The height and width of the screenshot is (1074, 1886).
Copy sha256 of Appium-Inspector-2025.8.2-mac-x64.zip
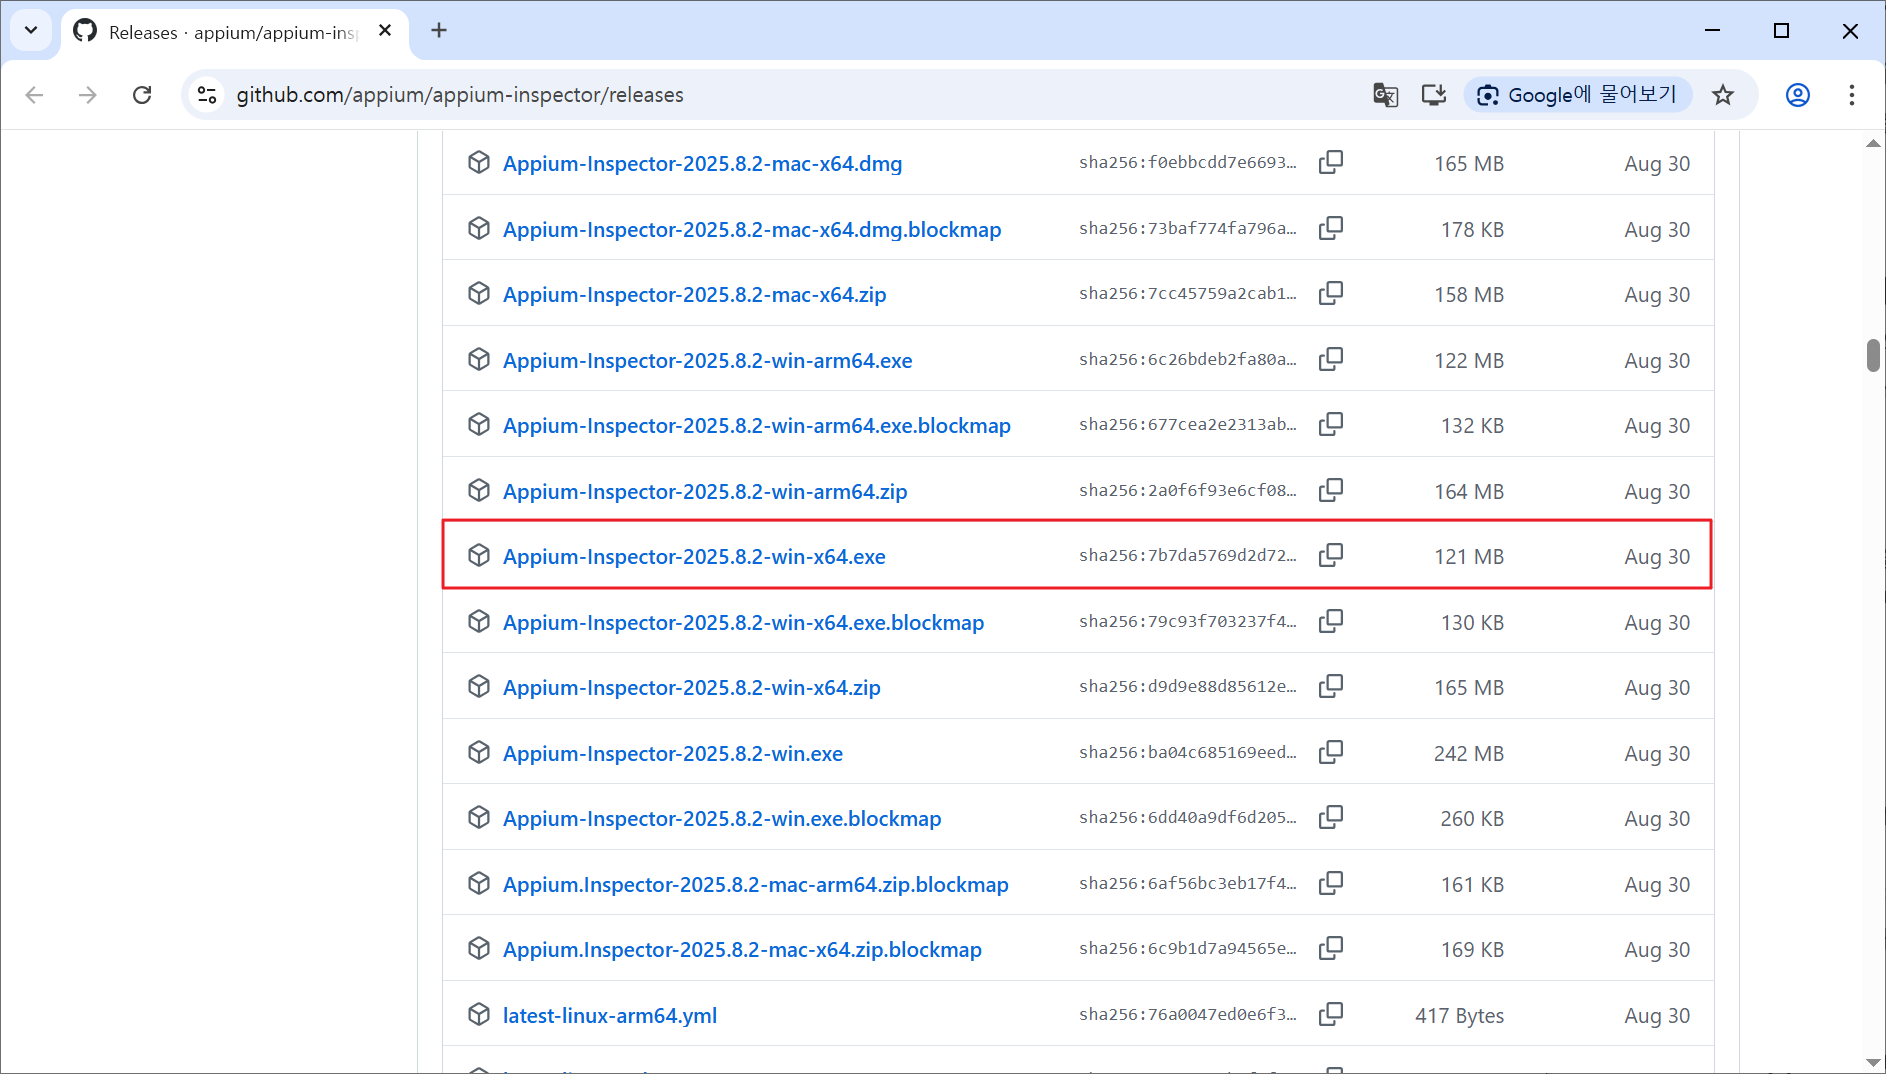(1330, 293)
